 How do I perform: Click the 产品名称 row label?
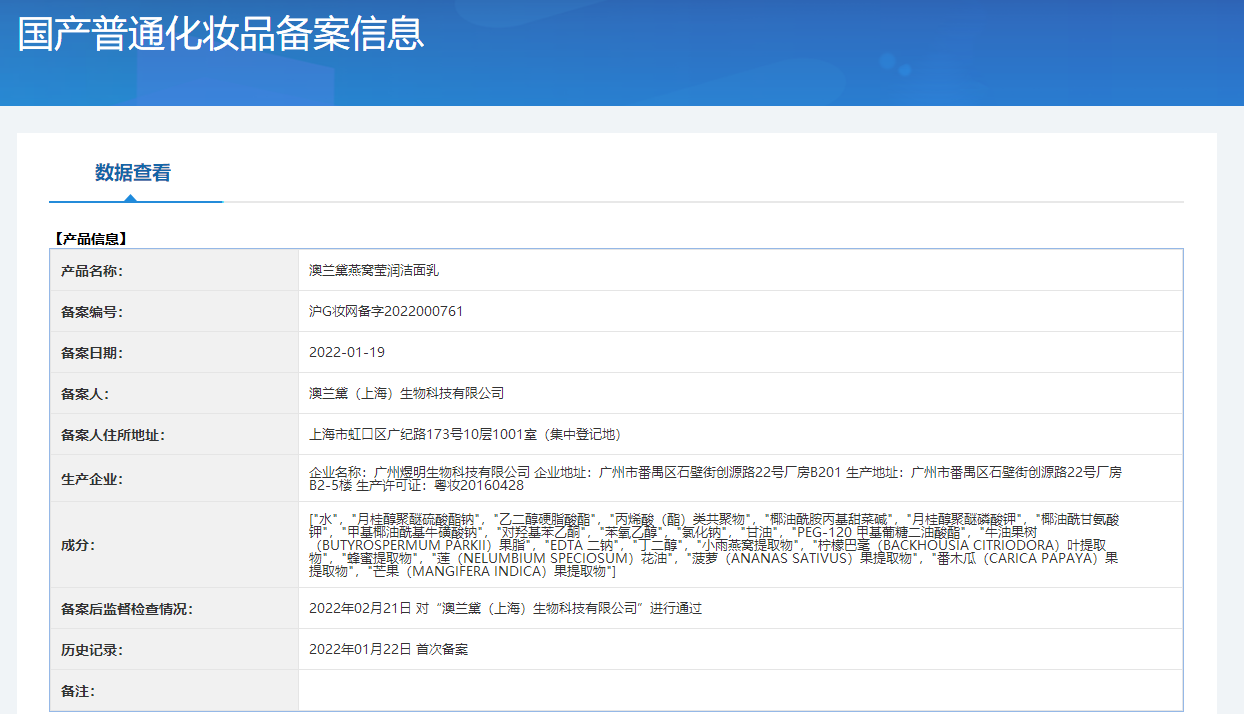[92, 271]
